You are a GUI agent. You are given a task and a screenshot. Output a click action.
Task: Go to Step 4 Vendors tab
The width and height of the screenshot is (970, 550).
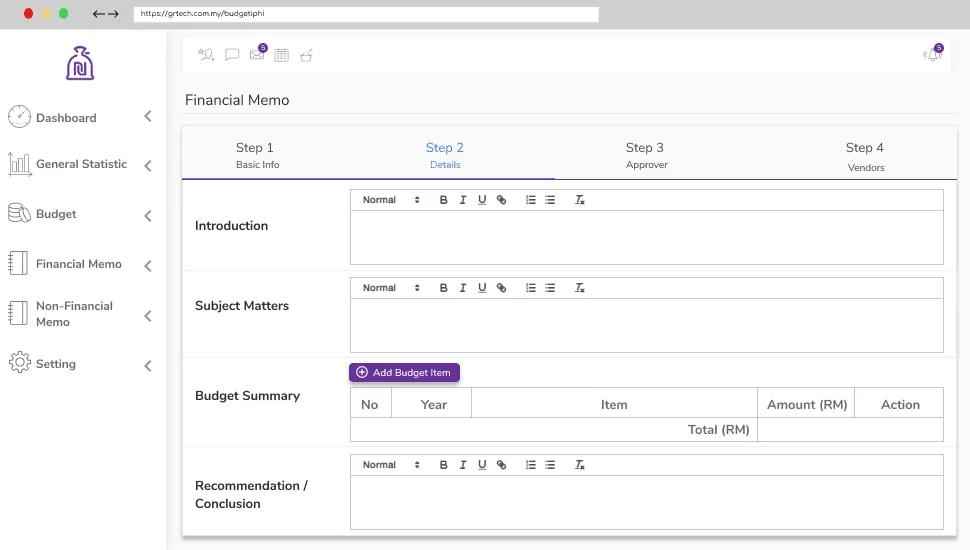tap(865, 156)
